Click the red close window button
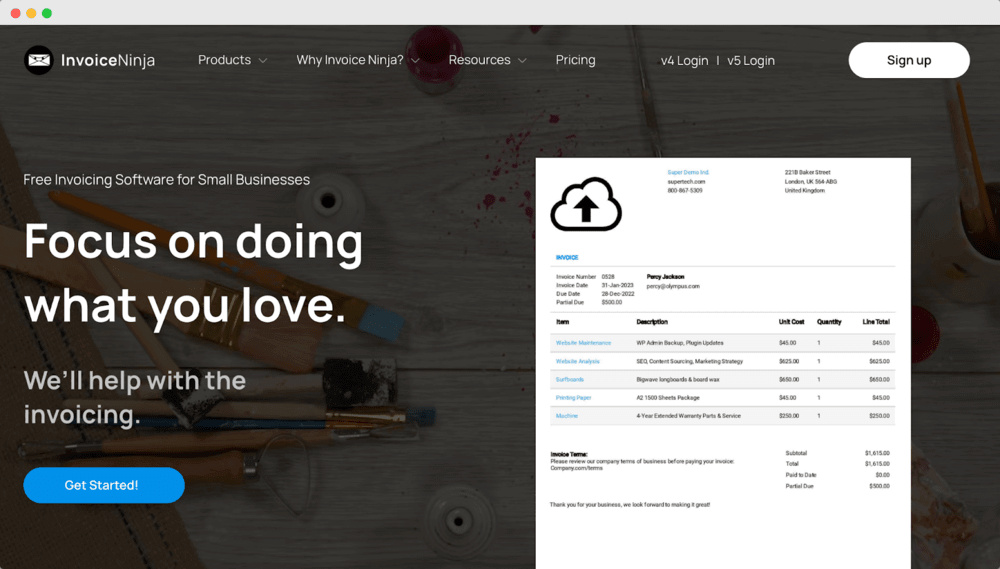Viewport: 1000px width, 569px height. 15,13
